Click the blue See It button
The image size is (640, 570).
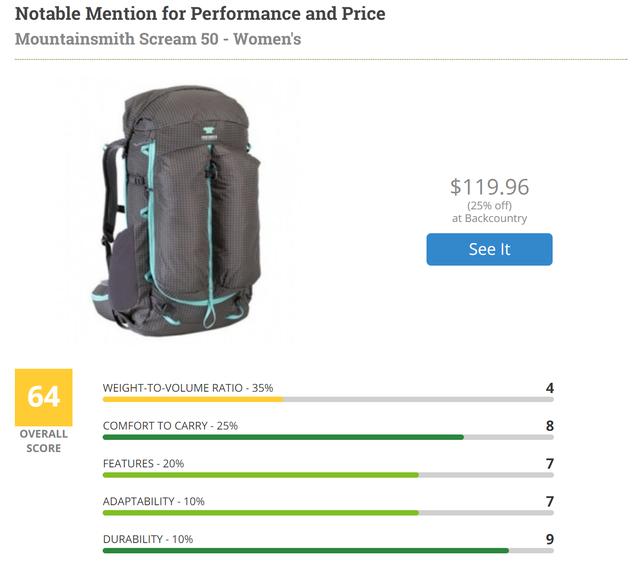(x=489, y=249)
